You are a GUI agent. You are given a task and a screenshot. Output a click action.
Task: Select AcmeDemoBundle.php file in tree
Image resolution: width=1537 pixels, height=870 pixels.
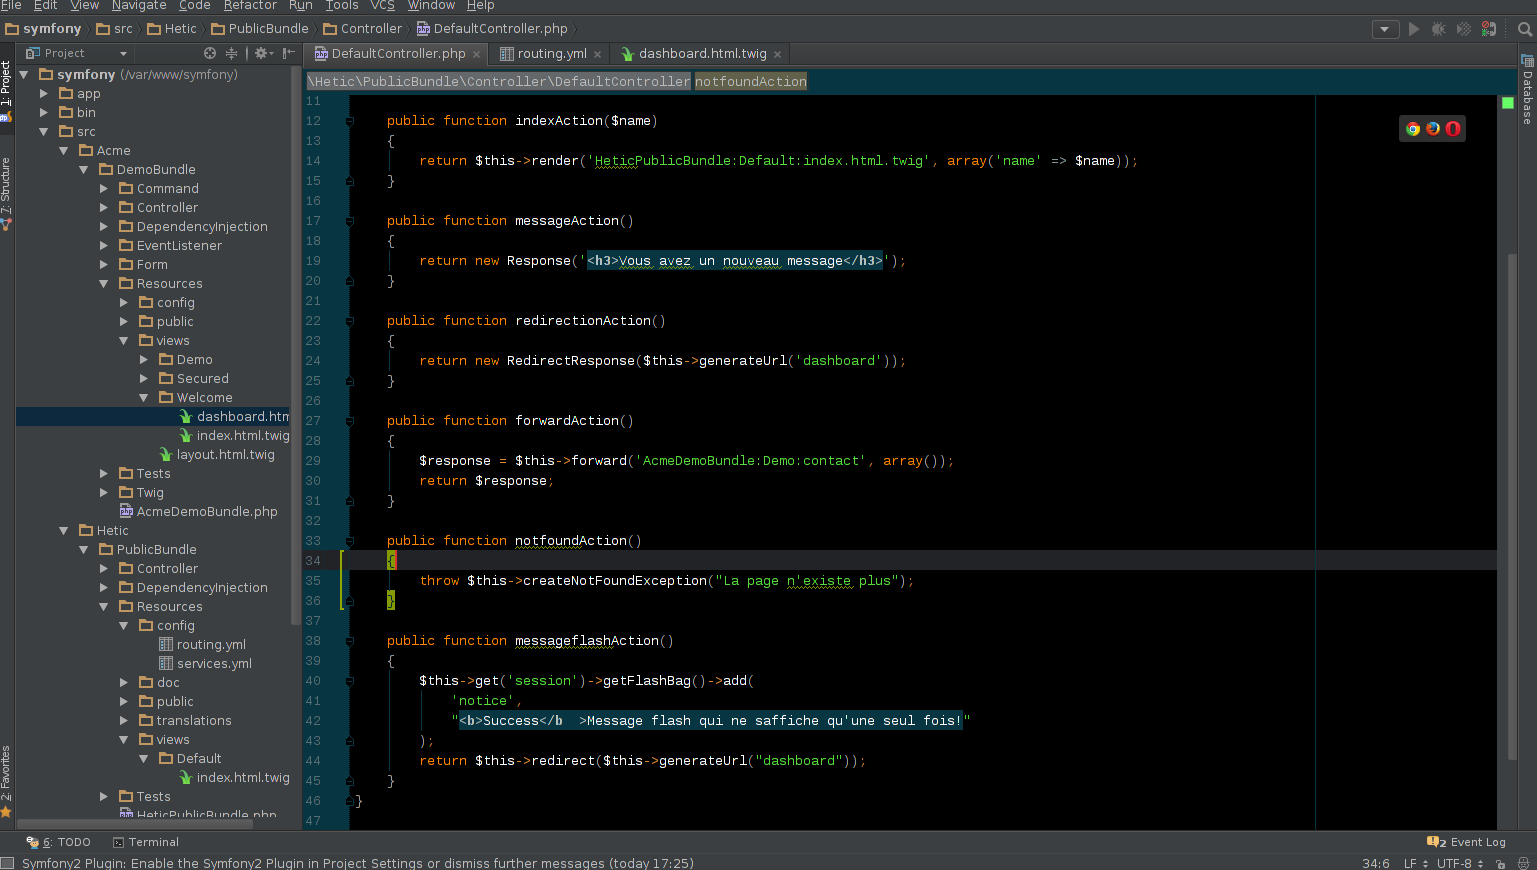point(198,512)
